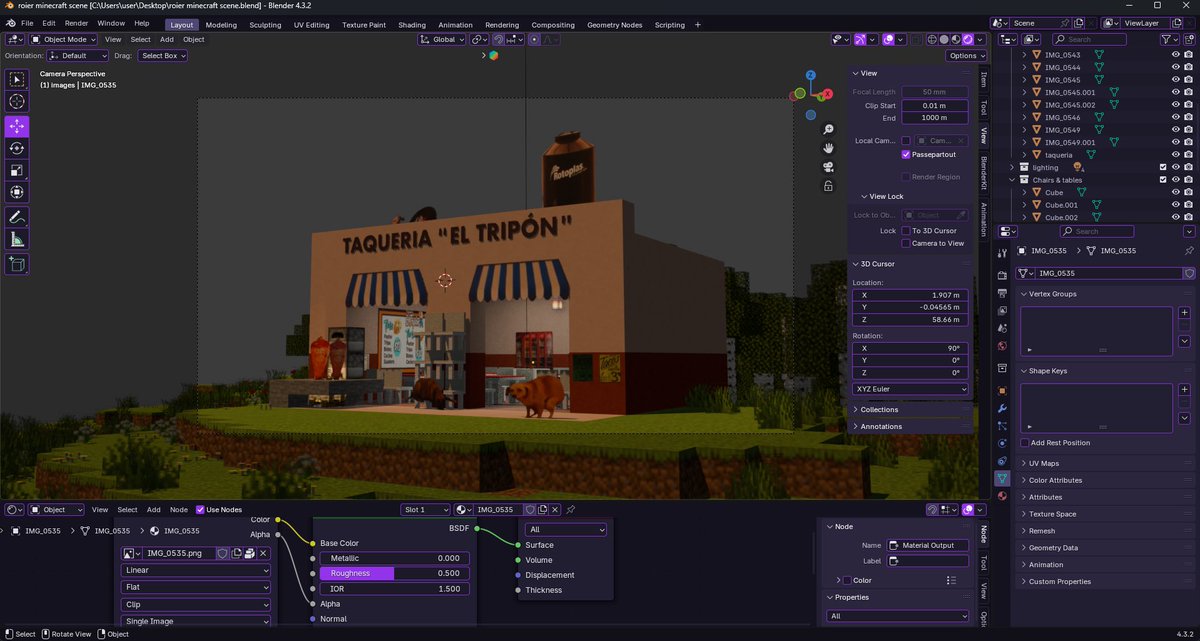
Task: Open the Object Data properties tab
Action: (1002, 479)
